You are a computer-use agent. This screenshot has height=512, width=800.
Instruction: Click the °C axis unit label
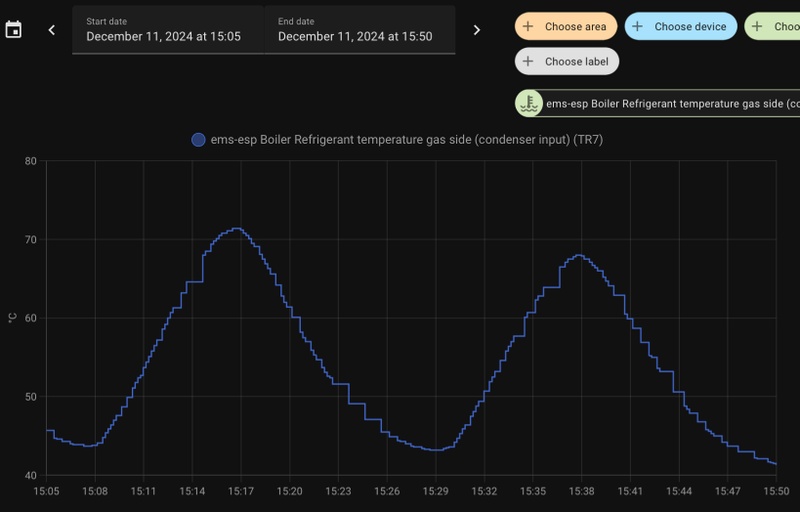[12, 318]
